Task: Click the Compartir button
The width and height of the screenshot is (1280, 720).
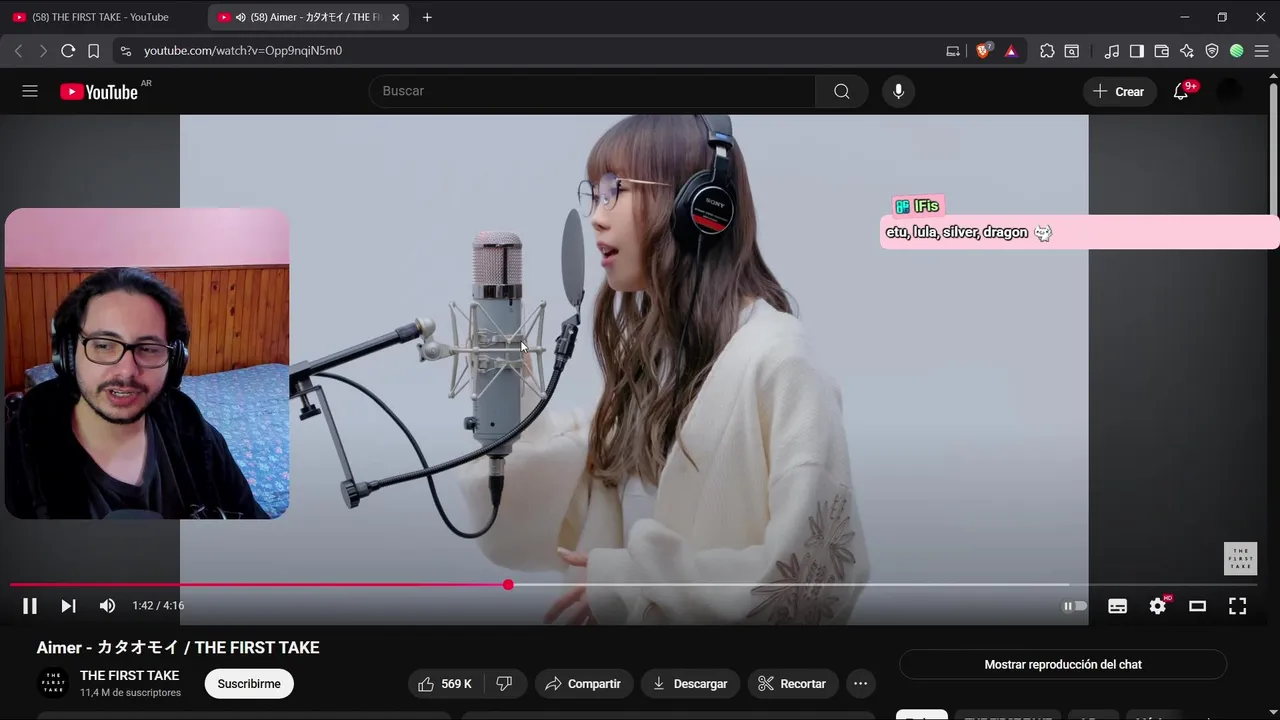Action: pos(583,684)
